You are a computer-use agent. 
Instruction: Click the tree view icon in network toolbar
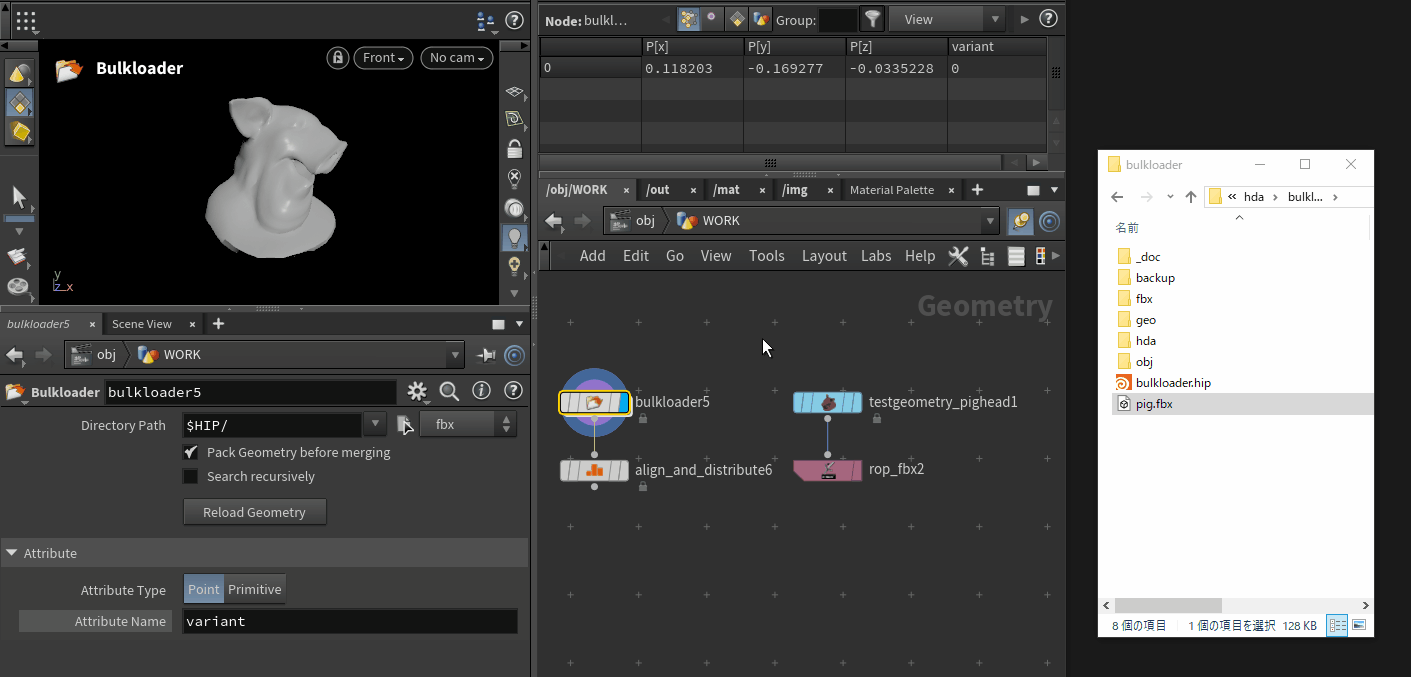click(x=987, y=256)
